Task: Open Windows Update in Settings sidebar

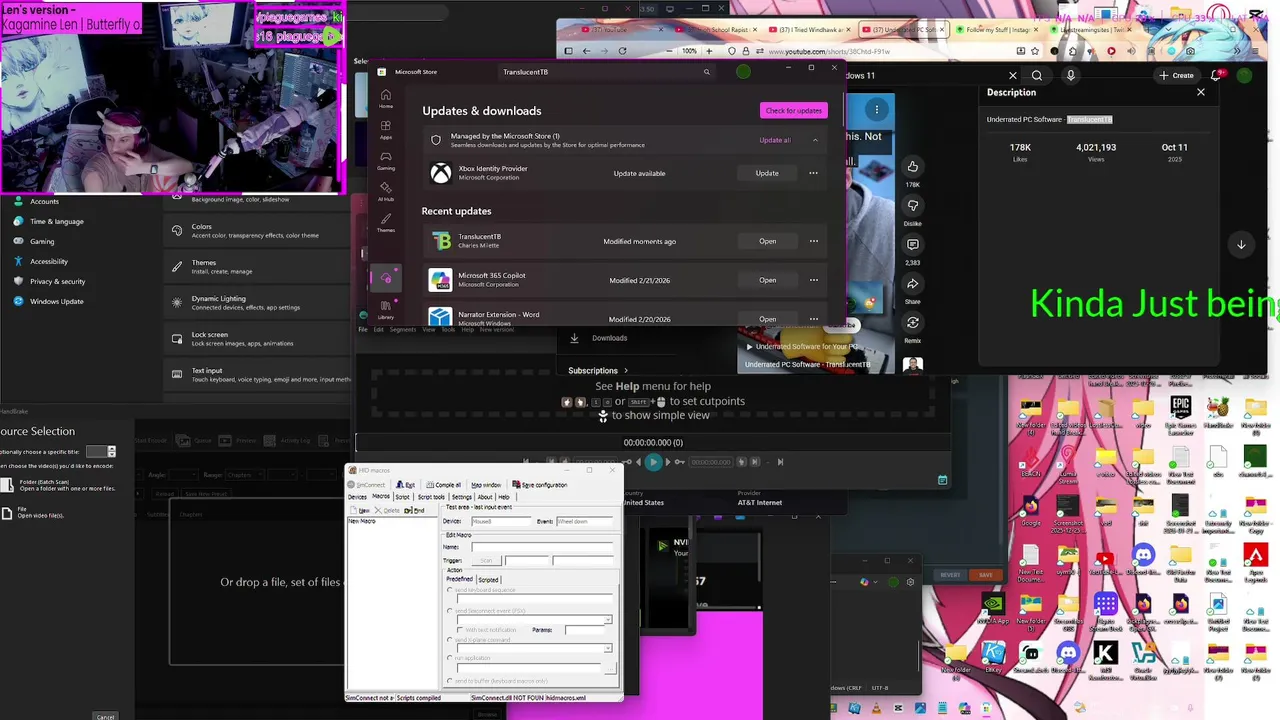Action: [56, 301]
